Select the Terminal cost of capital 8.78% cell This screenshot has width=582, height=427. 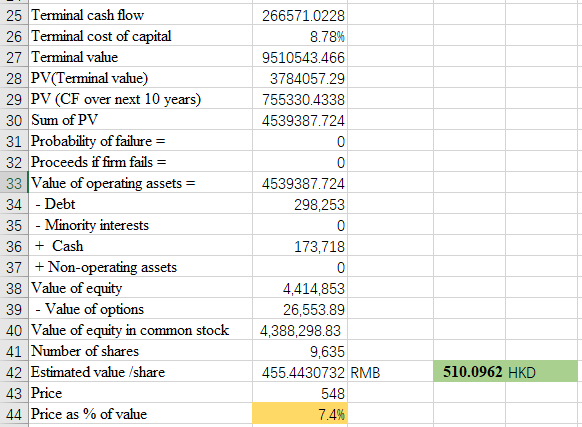(300, 36)
